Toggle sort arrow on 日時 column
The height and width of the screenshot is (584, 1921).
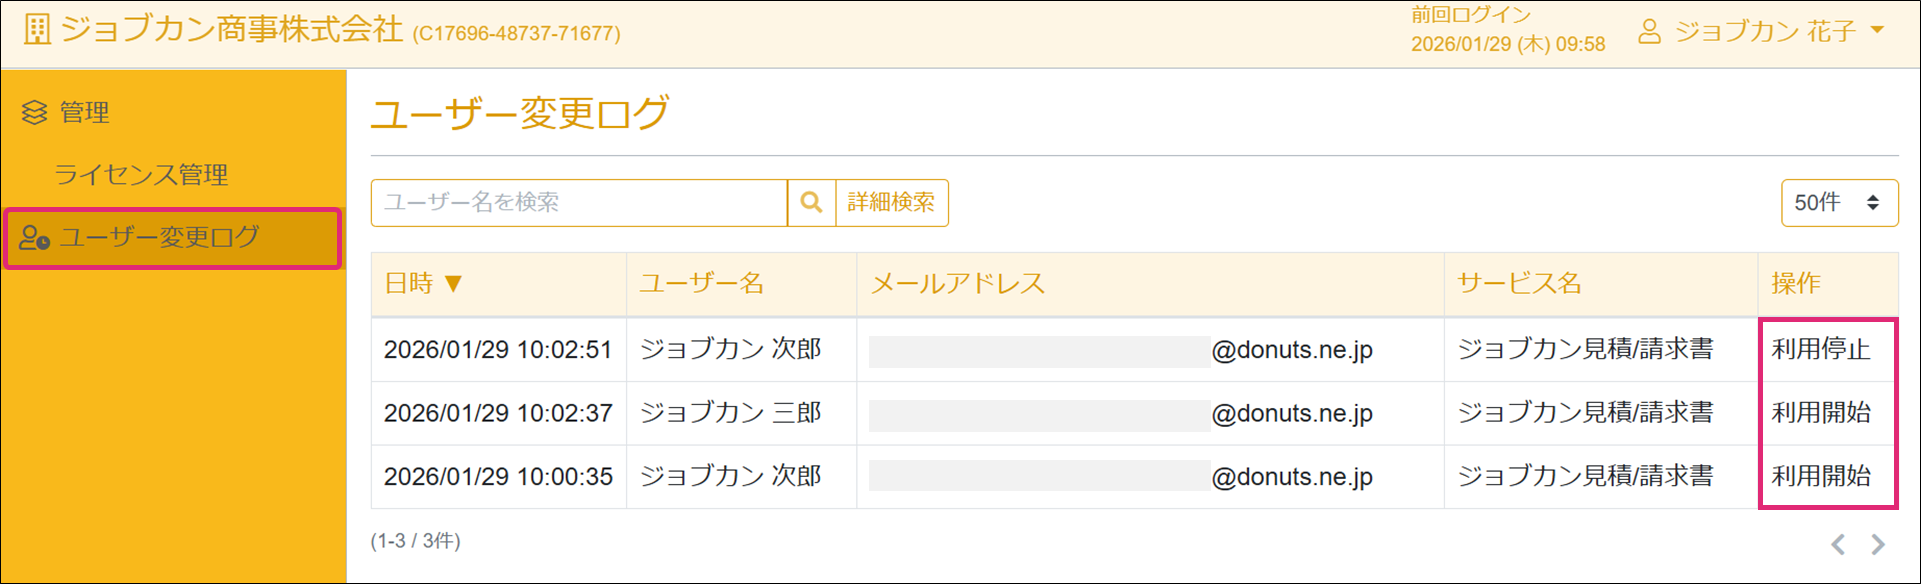(453, 284)
